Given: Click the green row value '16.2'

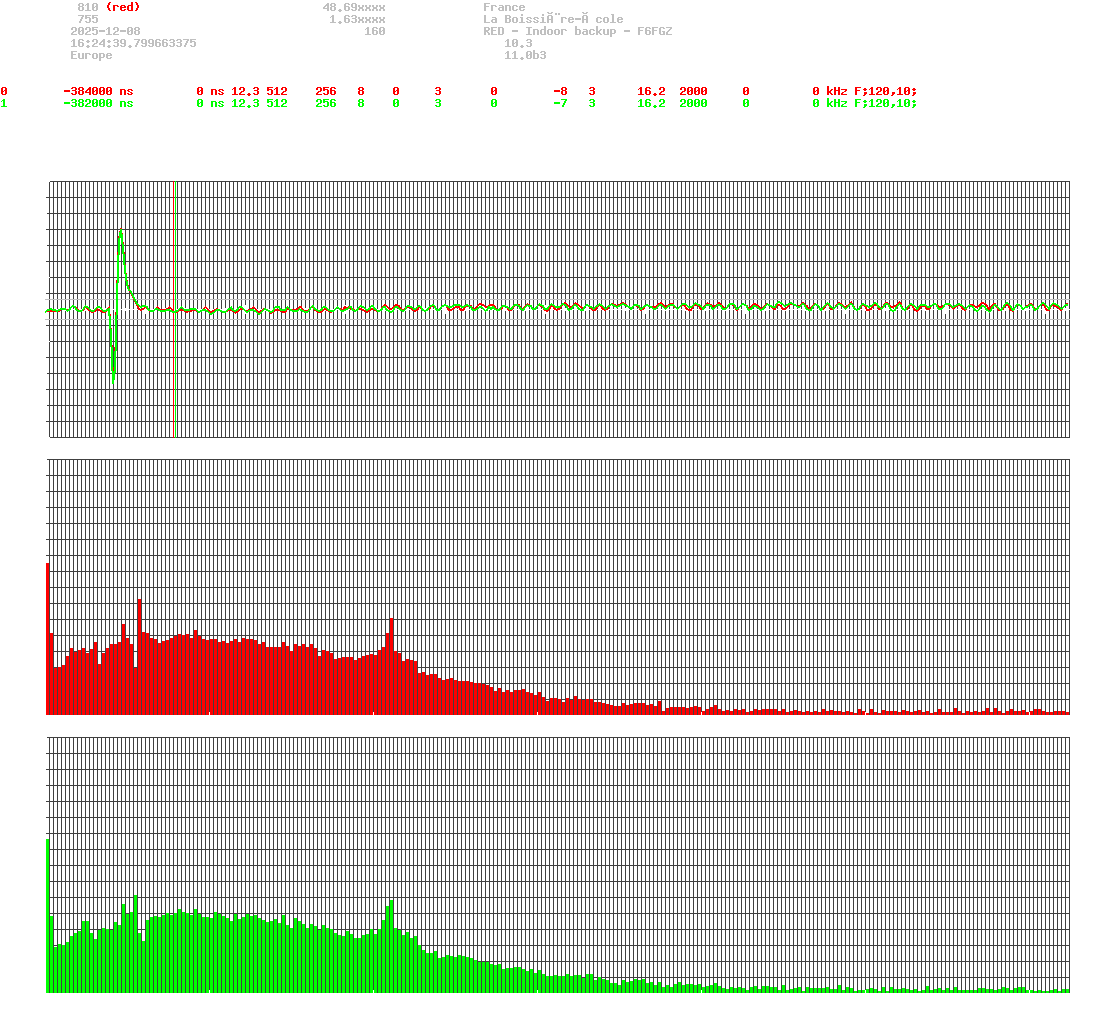Looking at the screenshot, I should point(651,103).
